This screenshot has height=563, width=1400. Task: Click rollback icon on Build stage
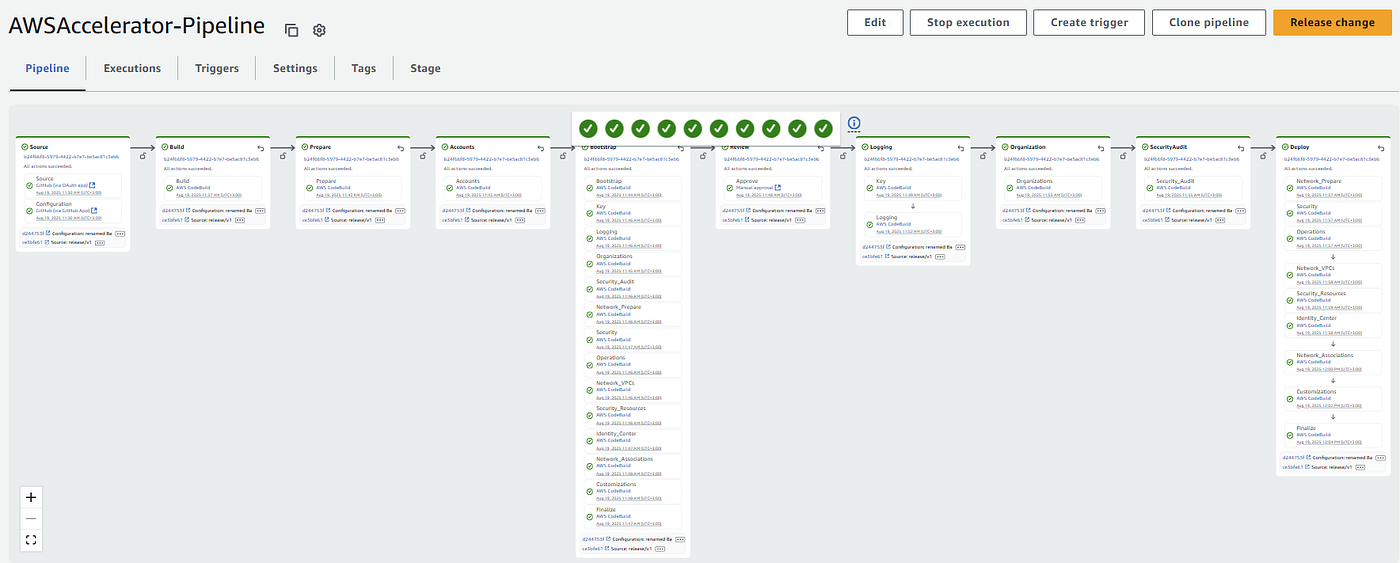tap(261, 147)
